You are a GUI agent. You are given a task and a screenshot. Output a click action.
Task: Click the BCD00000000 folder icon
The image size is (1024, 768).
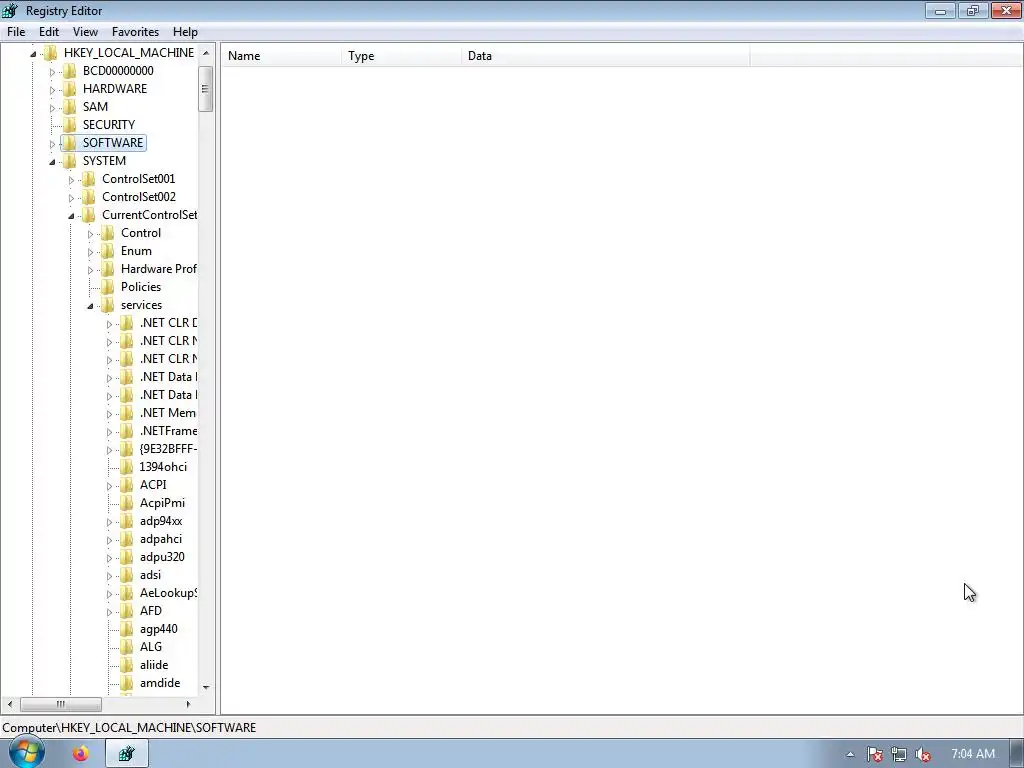(70, 71)
